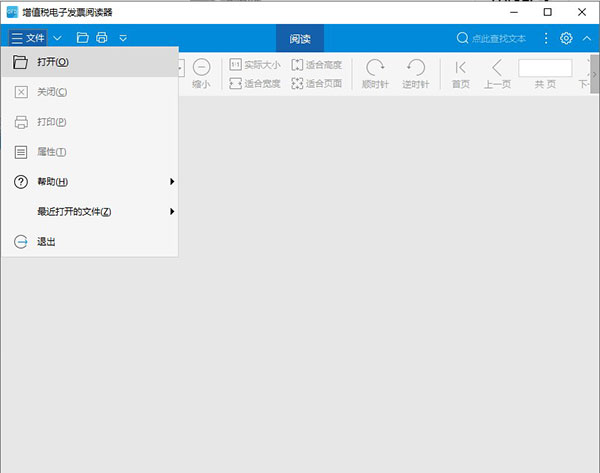Click the 缩小 zoom out icon

point(201,73)
